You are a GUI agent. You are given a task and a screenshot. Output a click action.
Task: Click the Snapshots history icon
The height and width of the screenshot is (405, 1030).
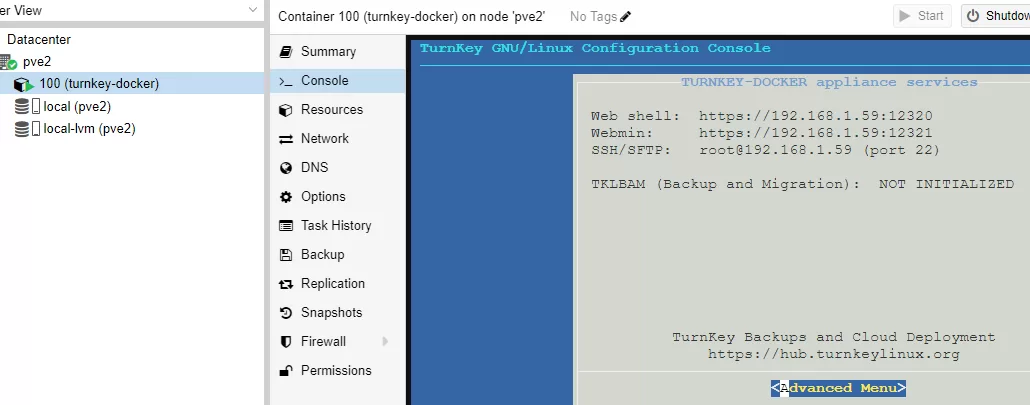coord(286,313)
